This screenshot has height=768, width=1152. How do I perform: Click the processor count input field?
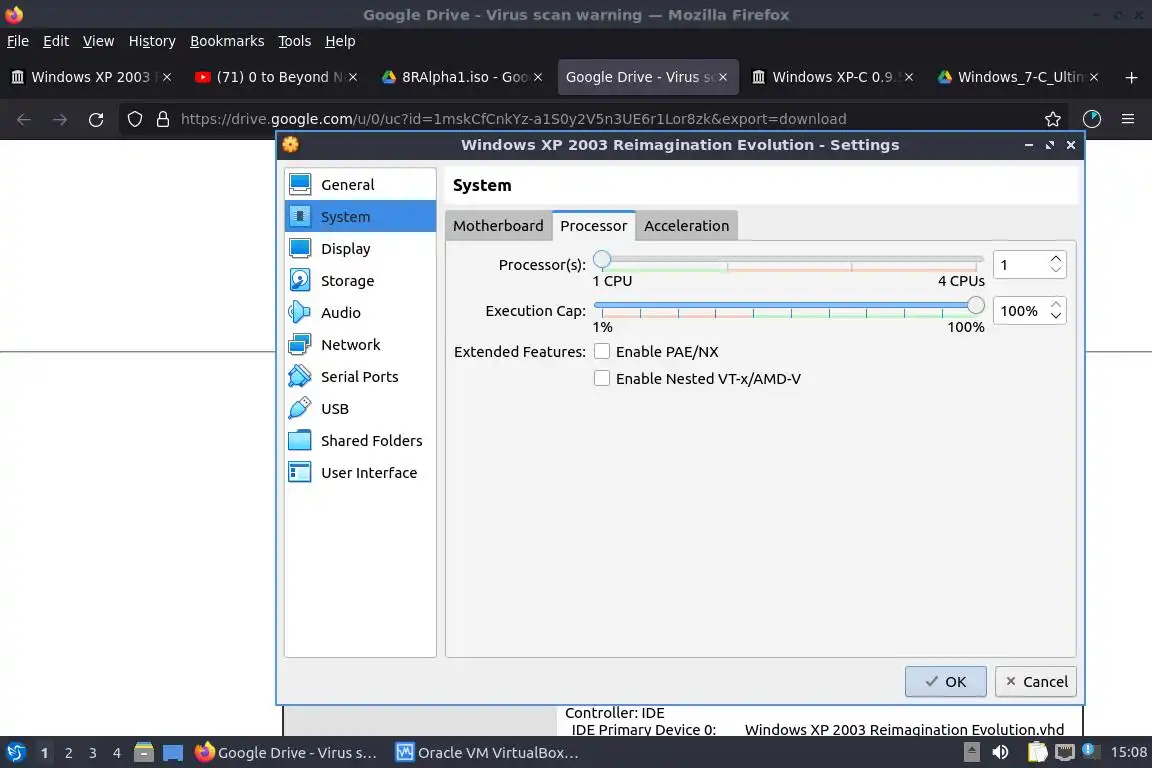(1020, 265)
